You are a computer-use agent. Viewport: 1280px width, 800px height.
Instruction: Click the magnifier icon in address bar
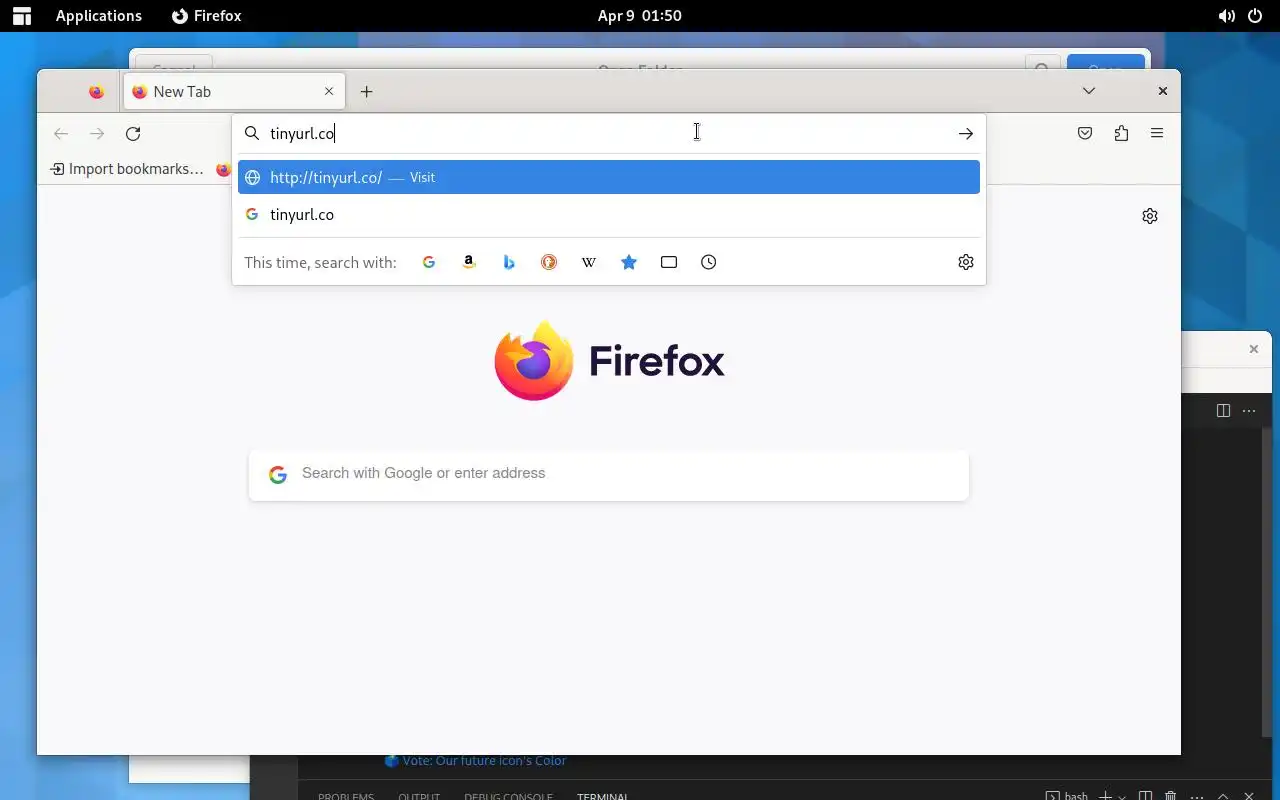click(252, 133)
